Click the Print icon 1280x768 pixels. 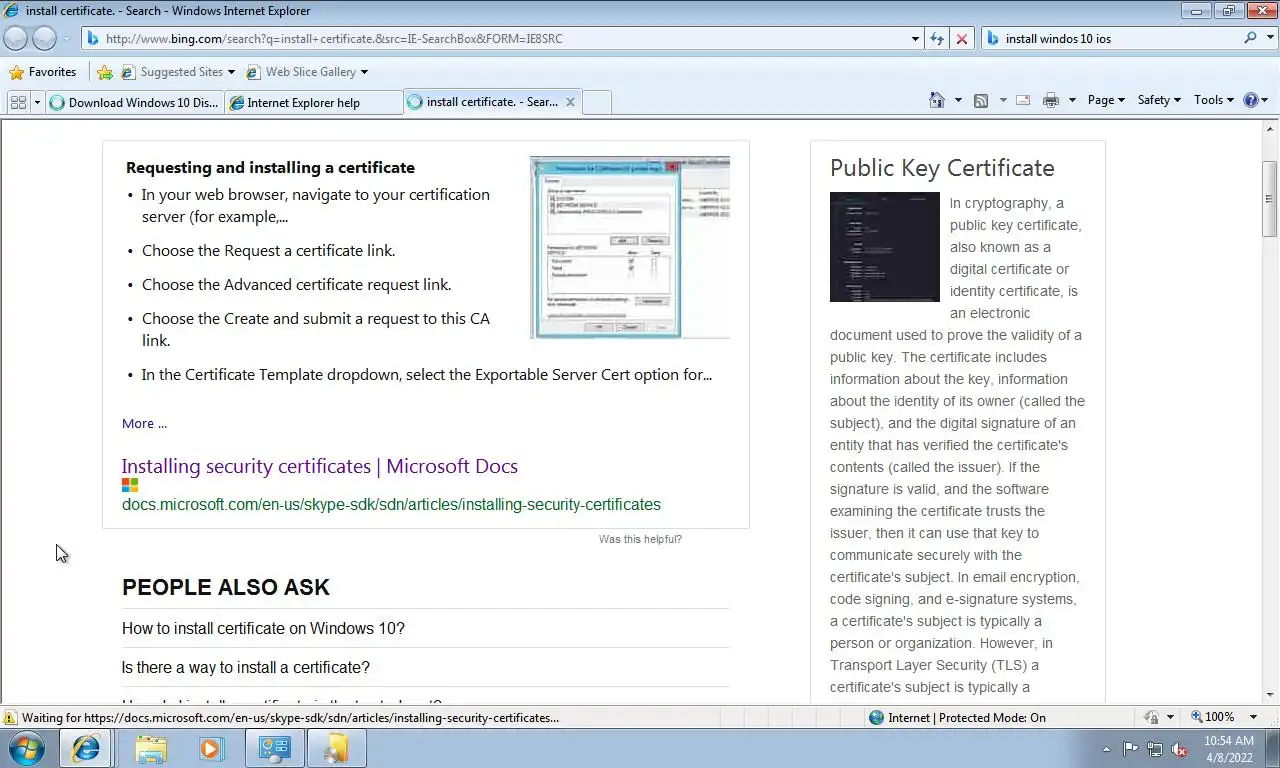tap(1050, 100)
